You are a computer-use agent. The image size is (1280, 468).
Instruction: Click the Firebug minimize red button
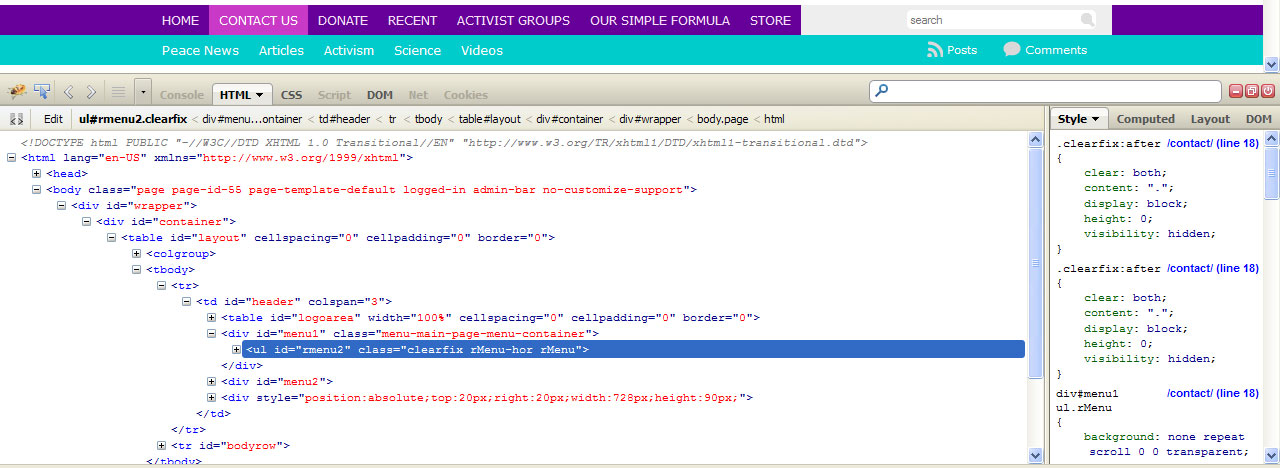(x=1236, y=91)
